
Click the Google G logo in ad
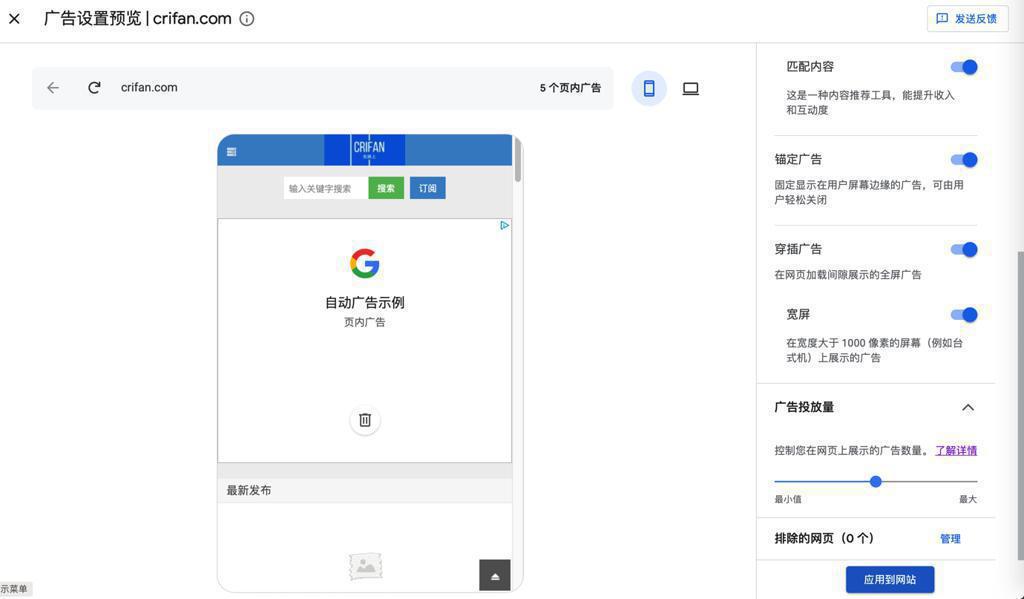[364, 263]
